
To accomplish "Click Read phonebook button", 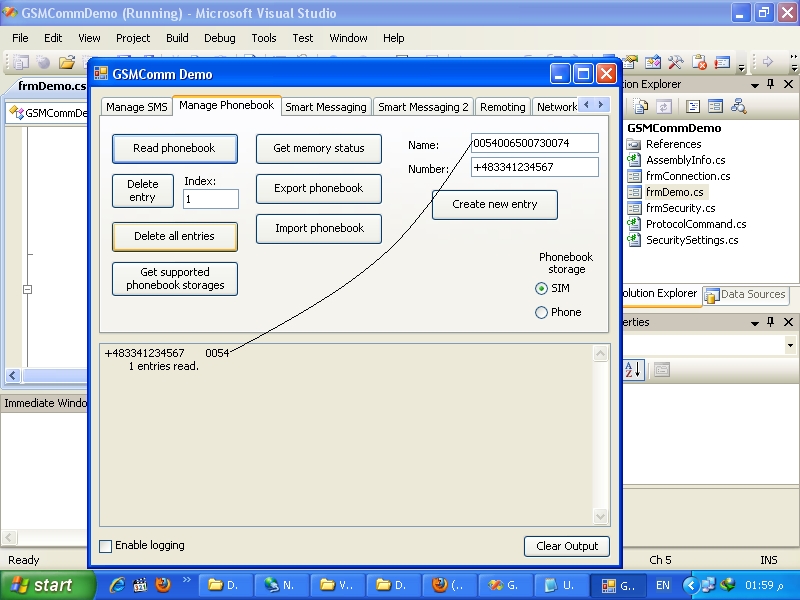I will (174, 148).
